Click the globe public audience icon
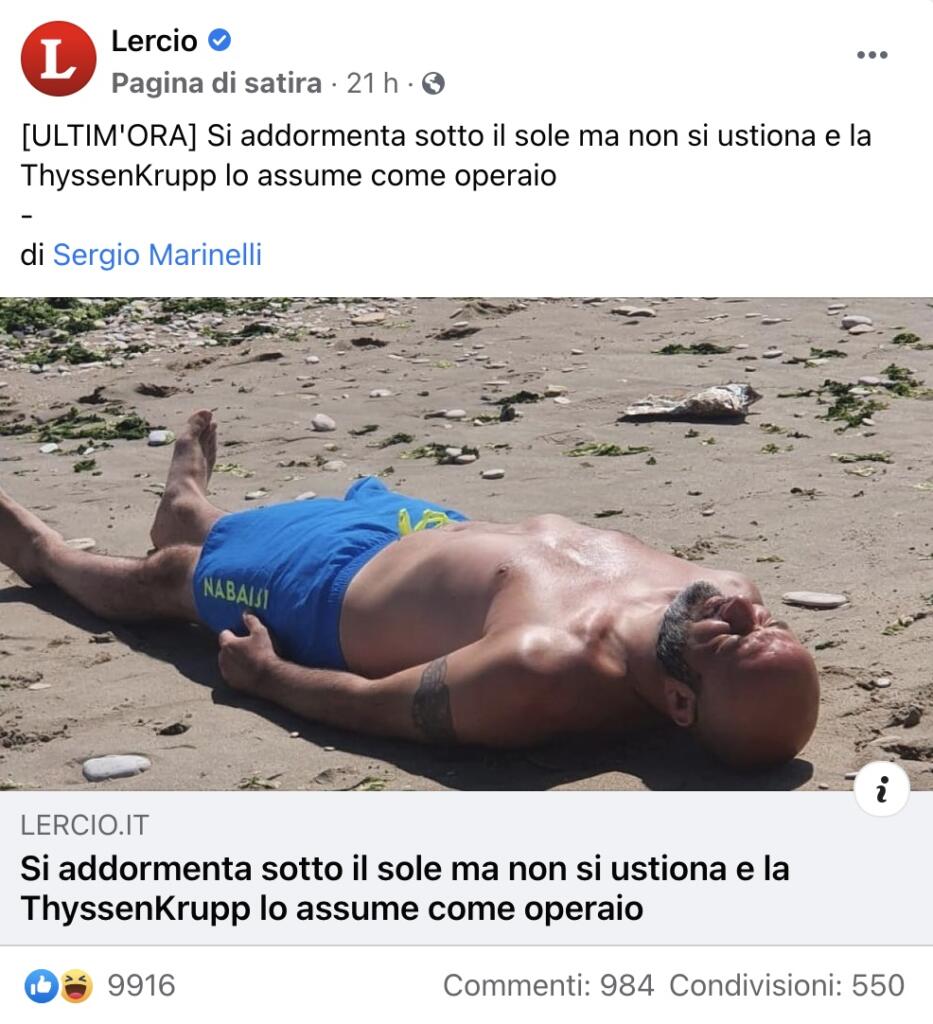The image size is (933, 1024). [434, 84]
